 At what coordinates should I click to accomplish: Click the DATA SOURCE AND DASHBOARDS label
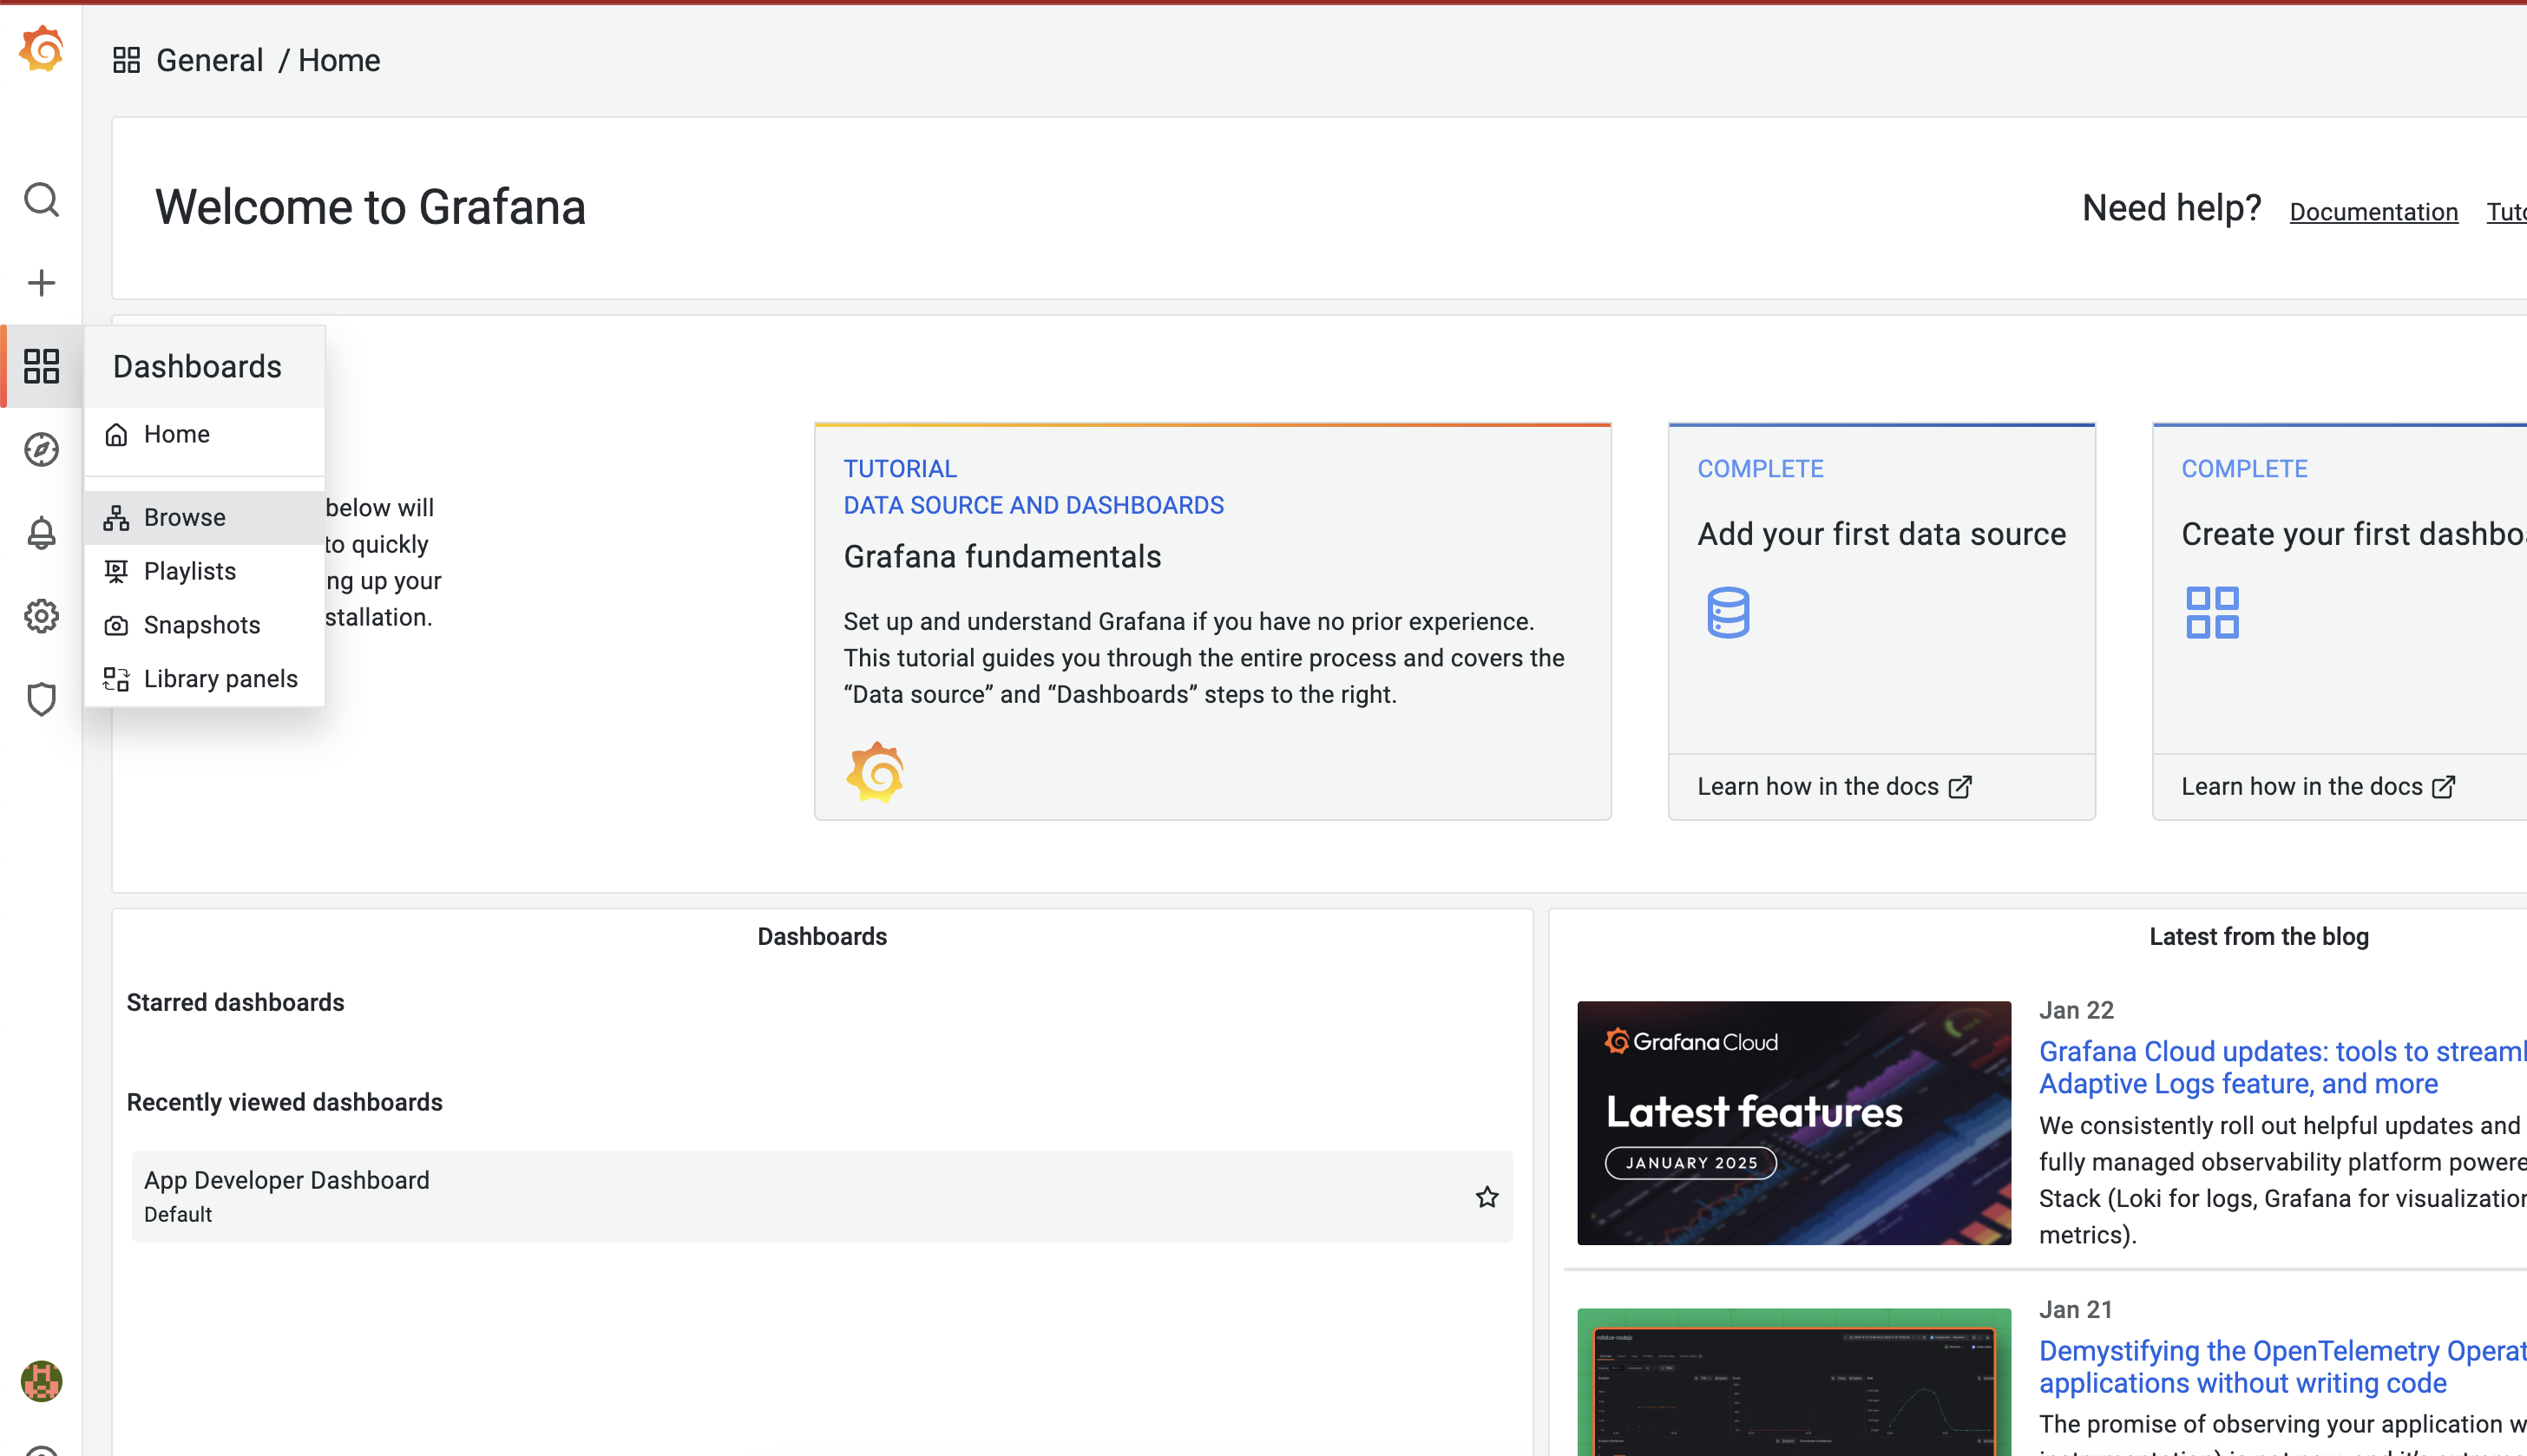coord(1033,505)
